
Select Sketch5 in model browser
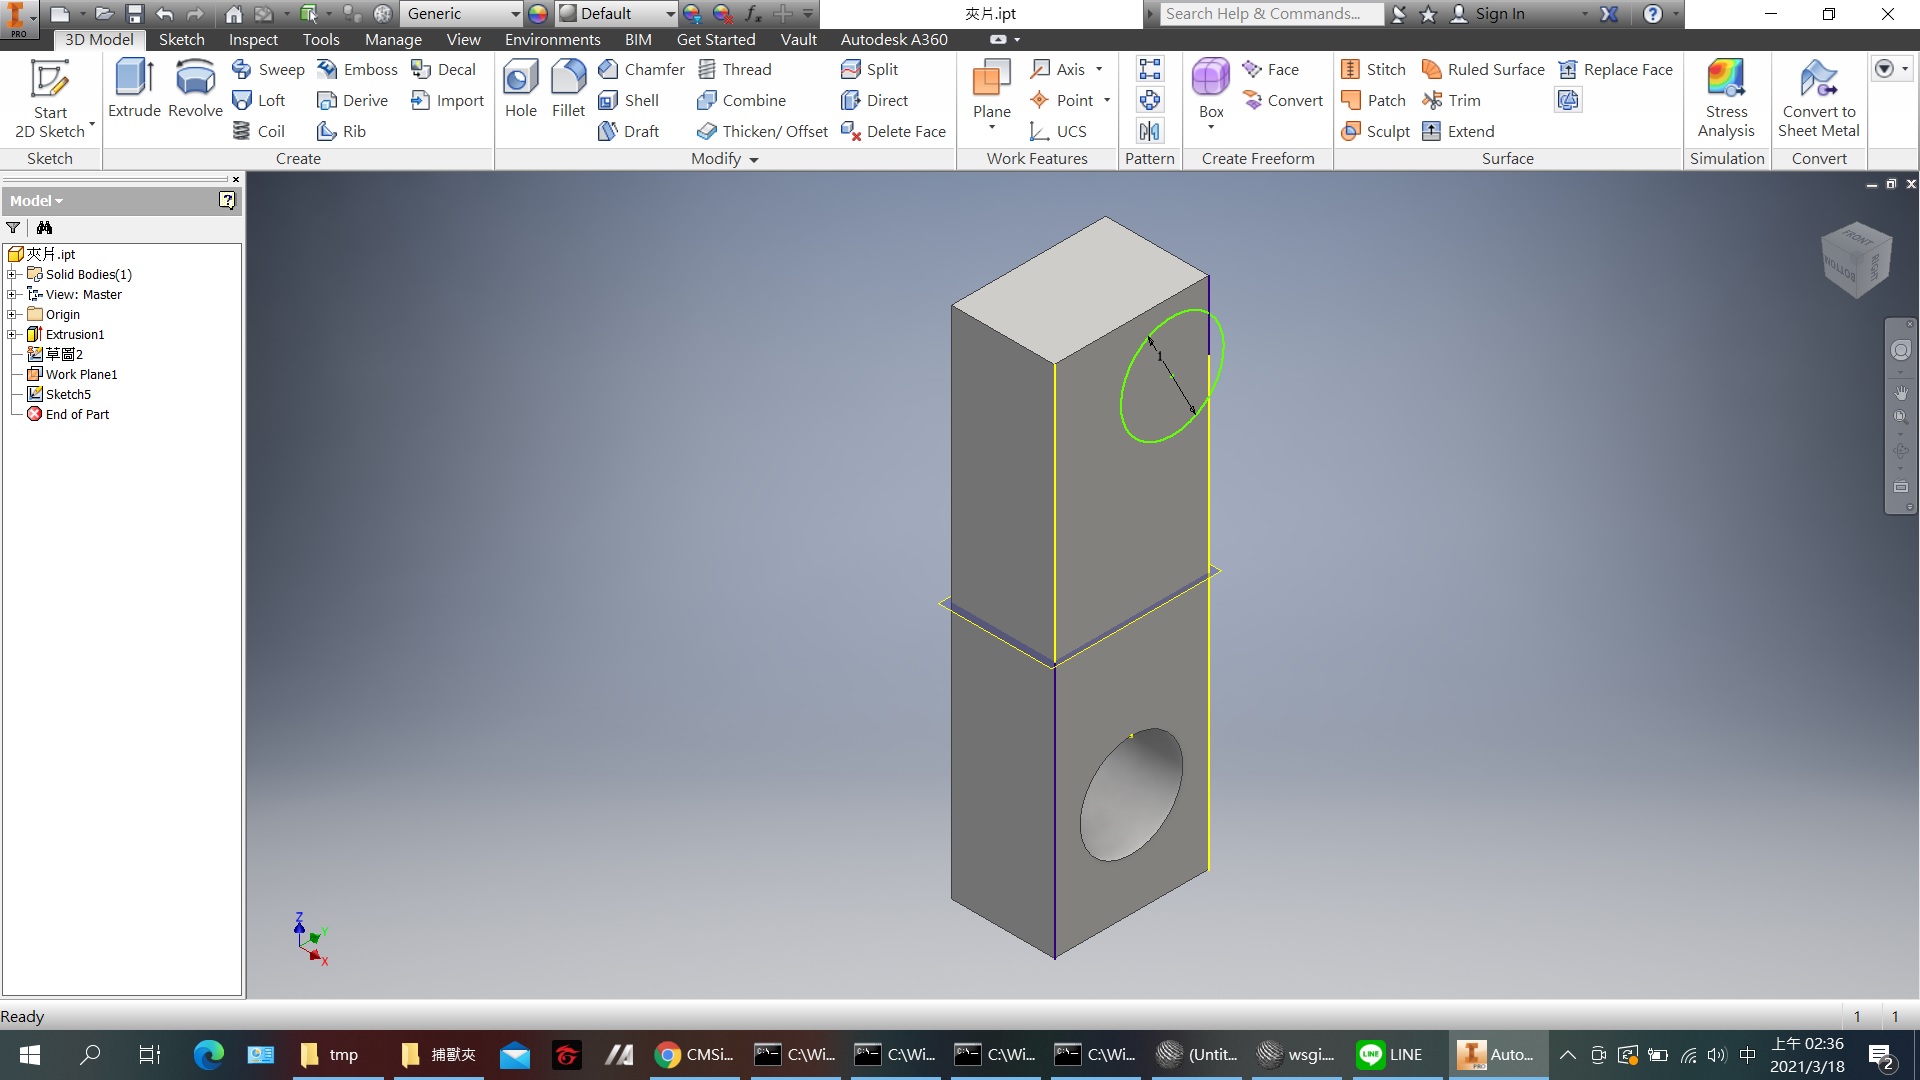pyautogui.click(x=68, y=394)
